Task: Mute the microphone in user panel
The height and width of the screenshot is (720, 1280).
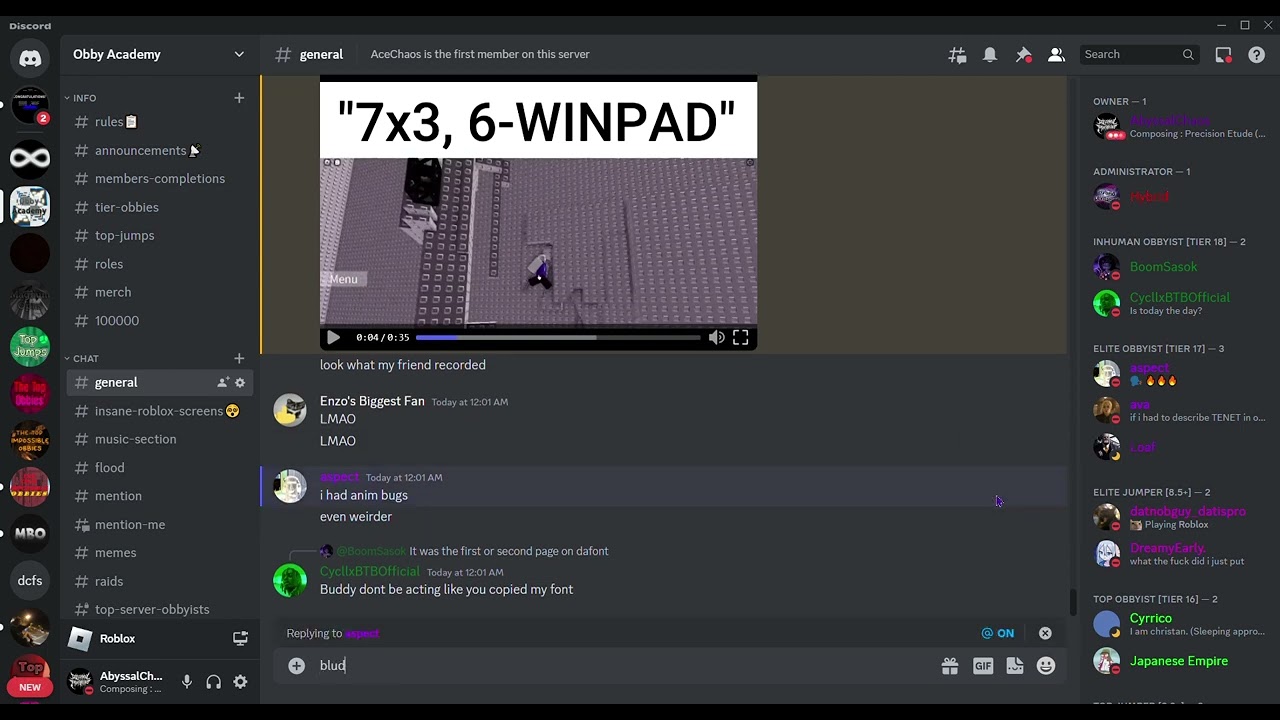Action: (187, 682)
